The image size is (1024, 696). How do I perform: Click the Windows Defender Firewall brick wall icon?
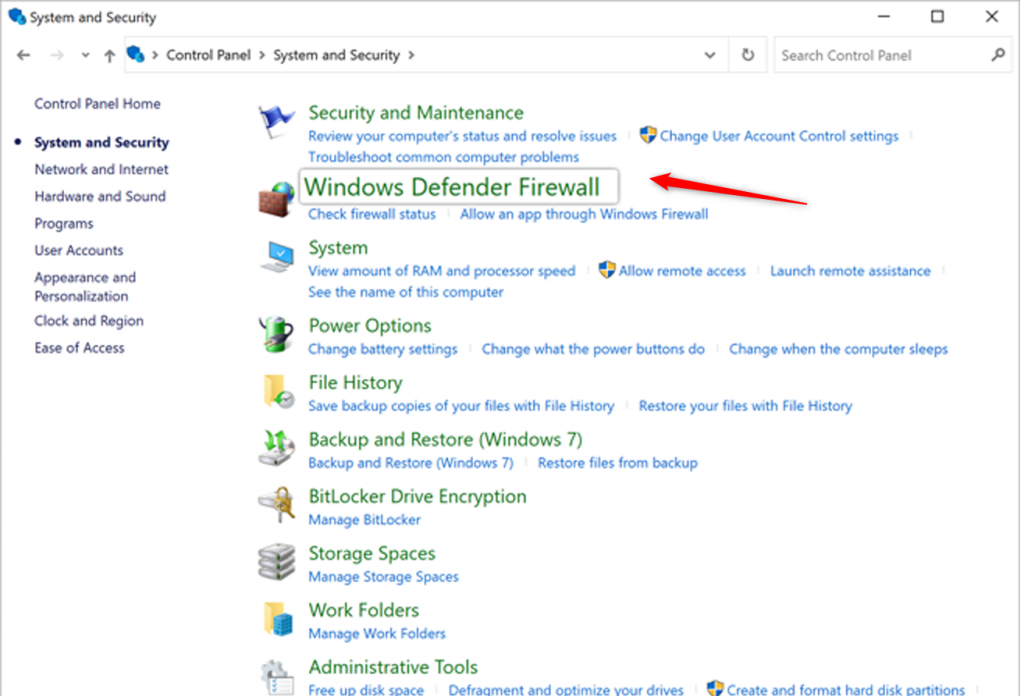(276, 200)
